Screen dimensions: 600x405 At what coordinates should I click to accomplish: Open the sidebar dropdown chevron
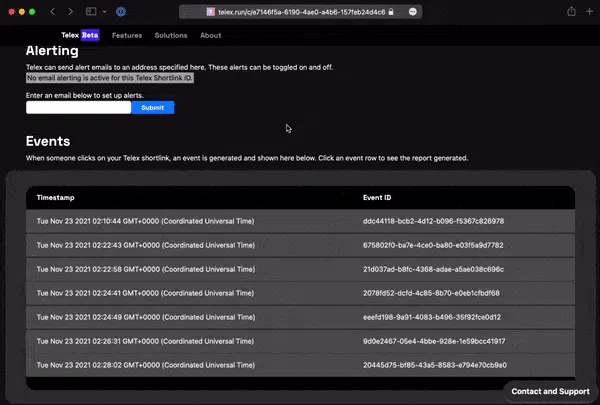tap(104, 12)
